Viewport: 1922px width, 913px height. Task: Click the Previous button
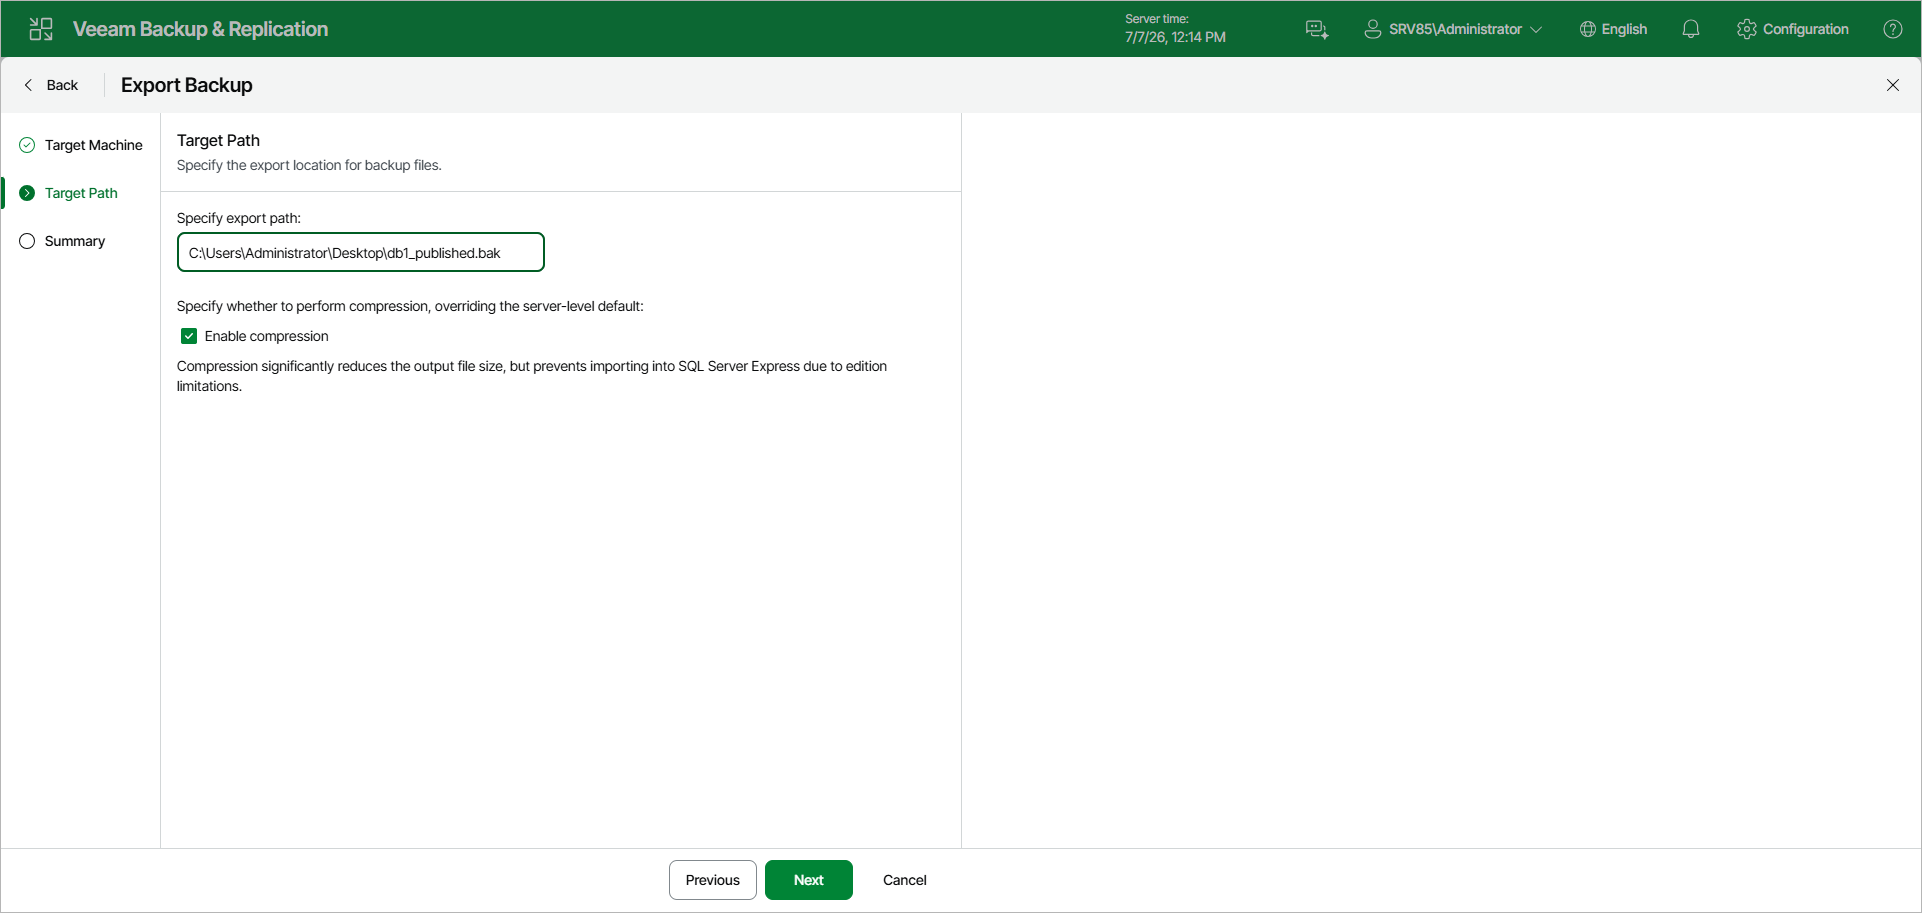tap(713, 880)
